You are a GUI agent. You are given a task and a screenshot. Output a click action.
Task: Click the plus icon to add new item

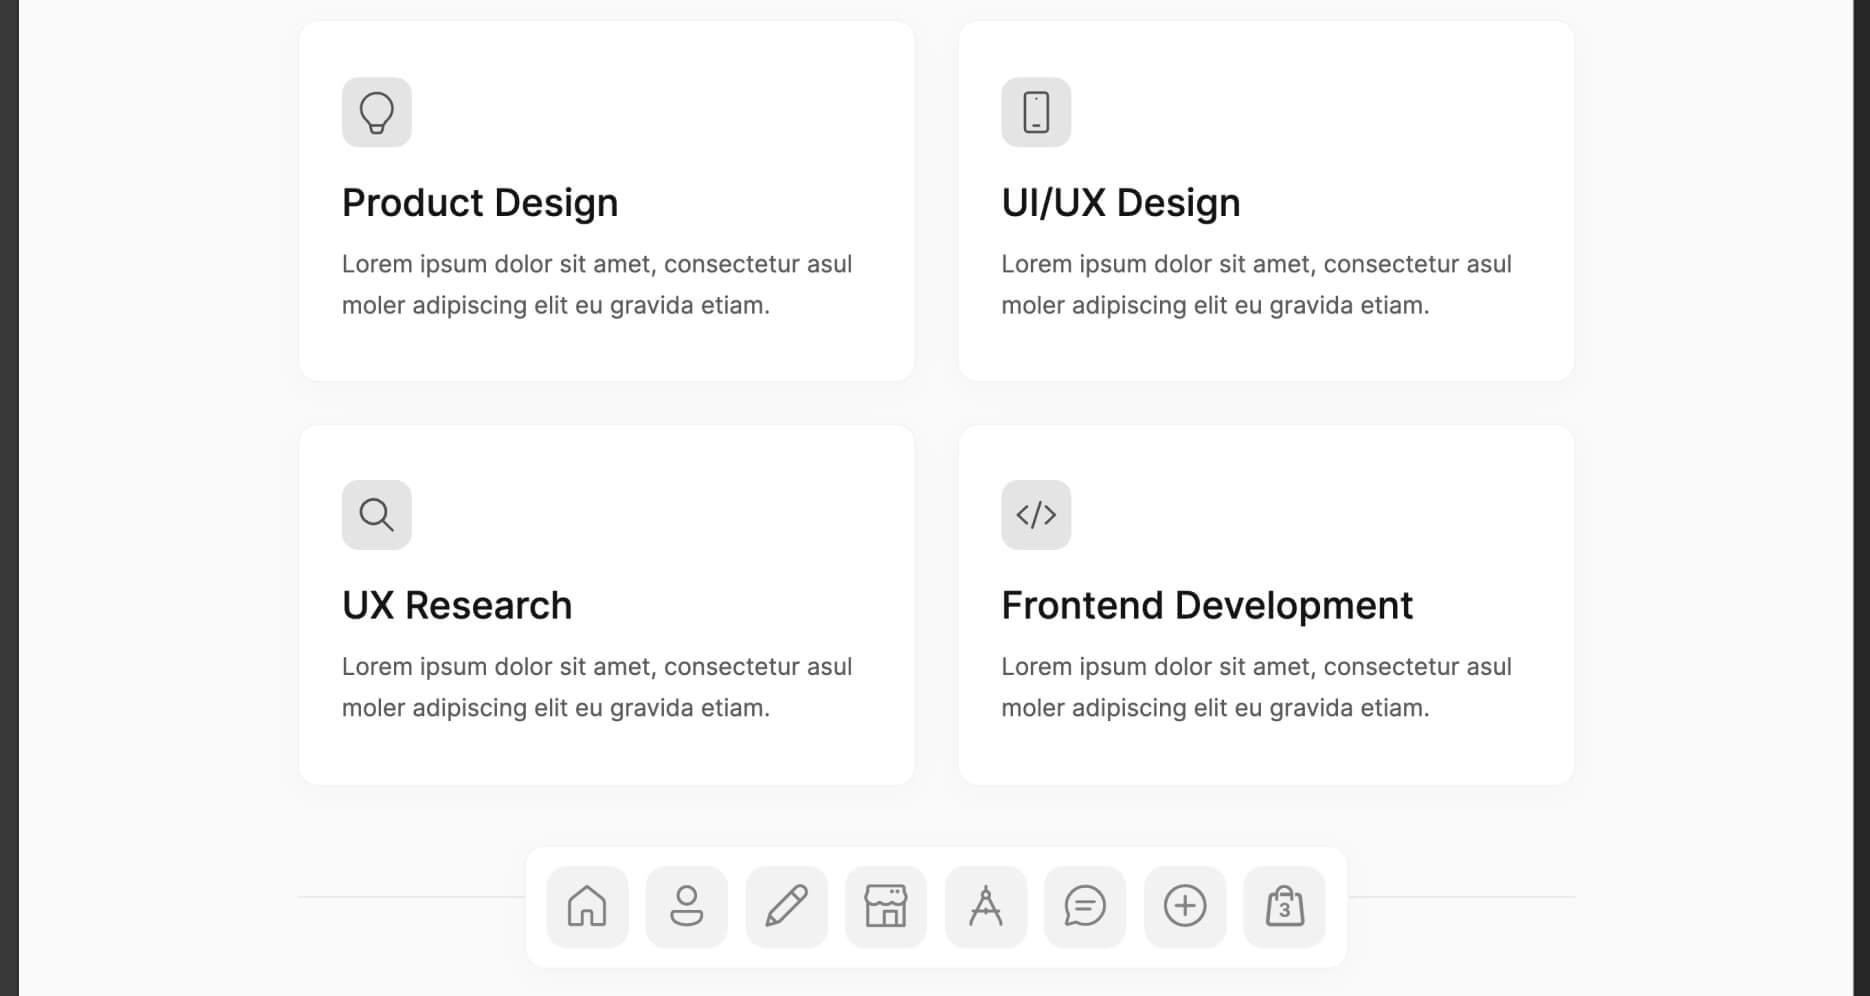click(x=1185, y=906)
